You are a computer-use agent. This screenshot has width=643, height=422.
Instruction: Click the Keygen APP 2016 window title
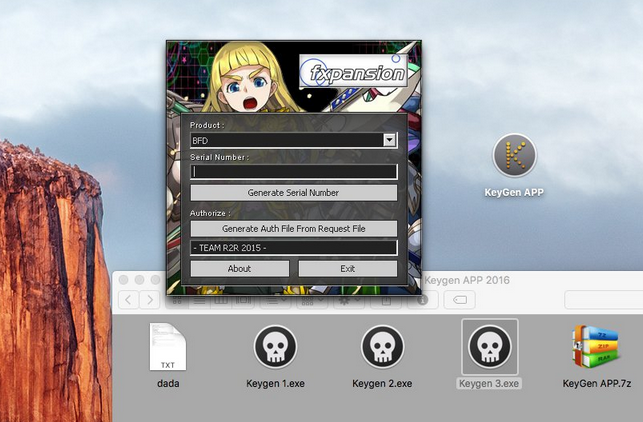click(x=467, y=280)
